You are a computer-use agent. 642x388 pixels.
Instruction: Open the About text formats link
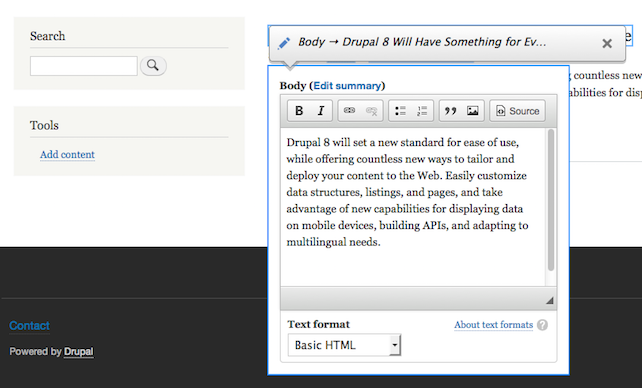pyautogui.click(x=493, y=325)
